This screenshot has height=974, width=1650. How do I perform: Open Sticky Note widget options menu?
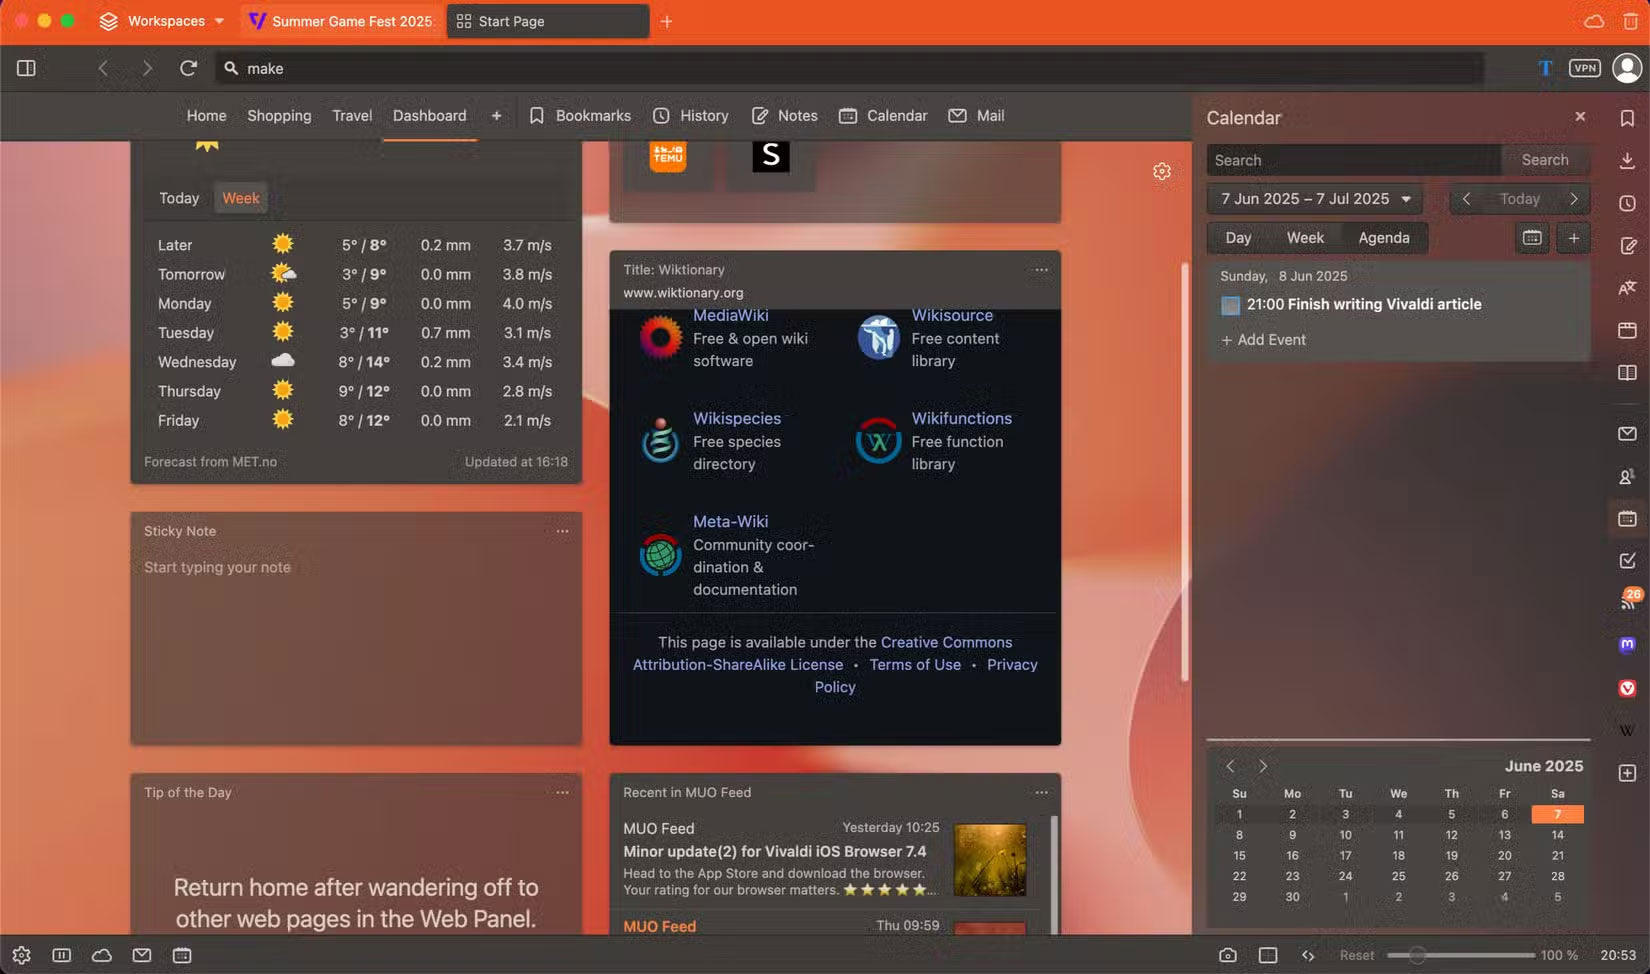[562, 531]
